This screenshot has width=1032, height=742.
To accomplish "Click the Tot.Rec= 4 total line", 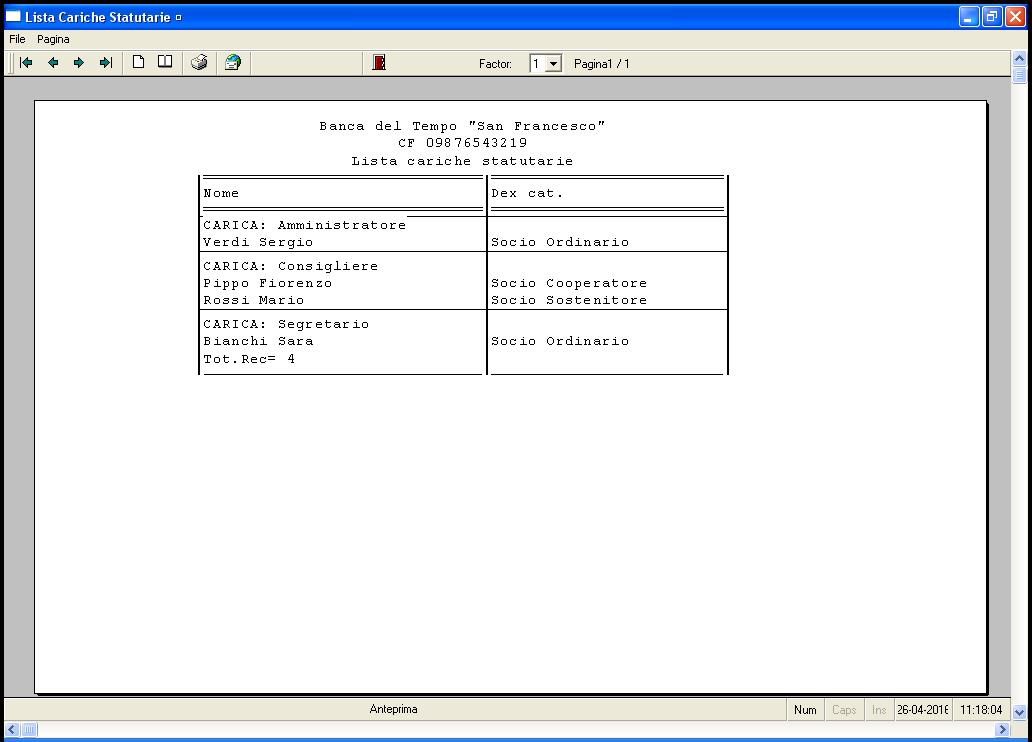I will (249, 359).
